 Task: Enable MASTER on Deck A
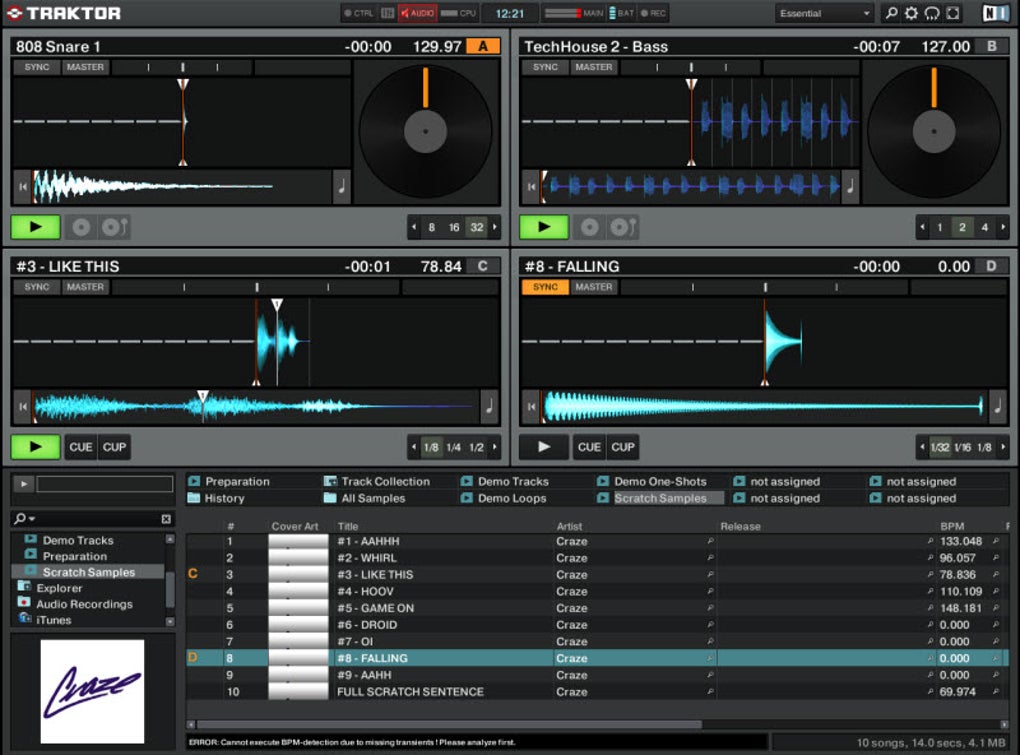85,67
